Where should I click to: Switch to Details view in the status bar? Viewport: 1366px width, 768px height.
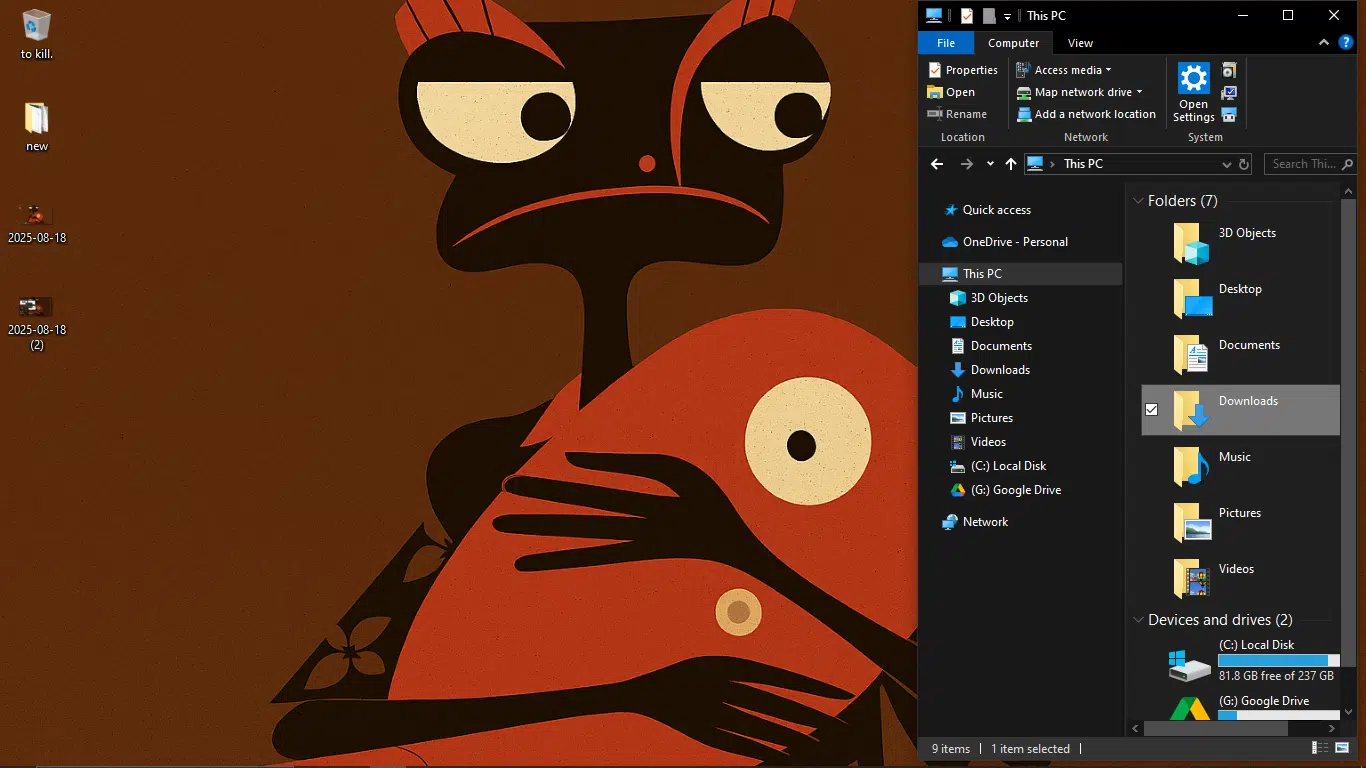(1320, 748)
